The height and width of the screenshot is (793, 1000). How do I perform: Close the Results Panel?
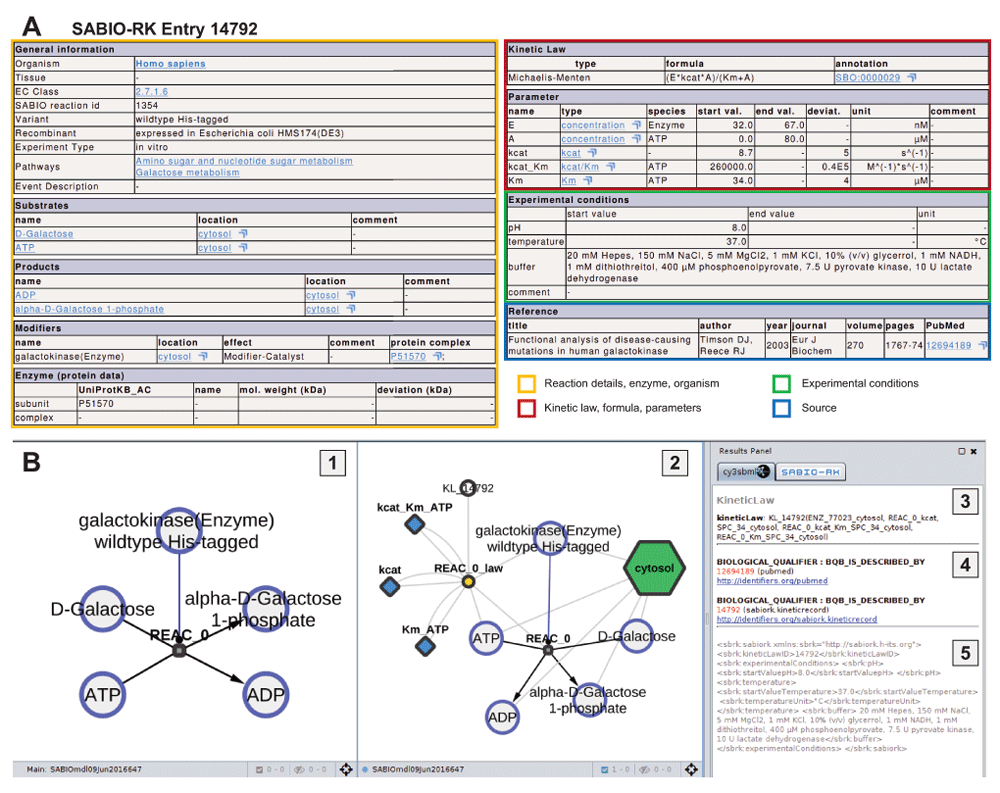[x=974, y=451]
